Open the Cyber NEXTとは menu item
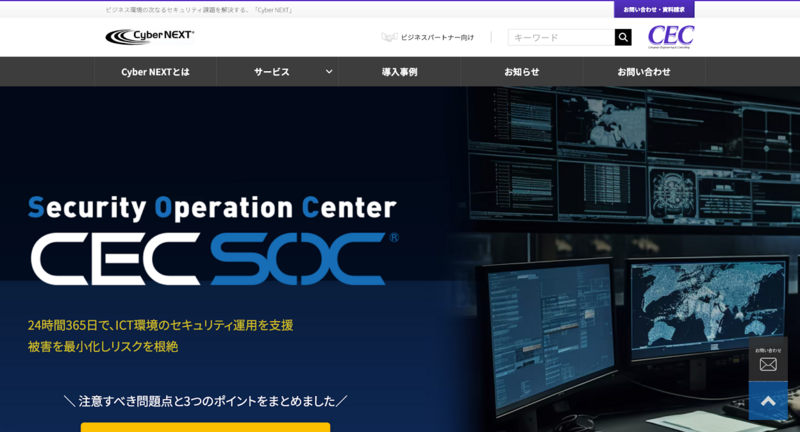Viewport: 800px width, 432px height. [x=155, y=72]
